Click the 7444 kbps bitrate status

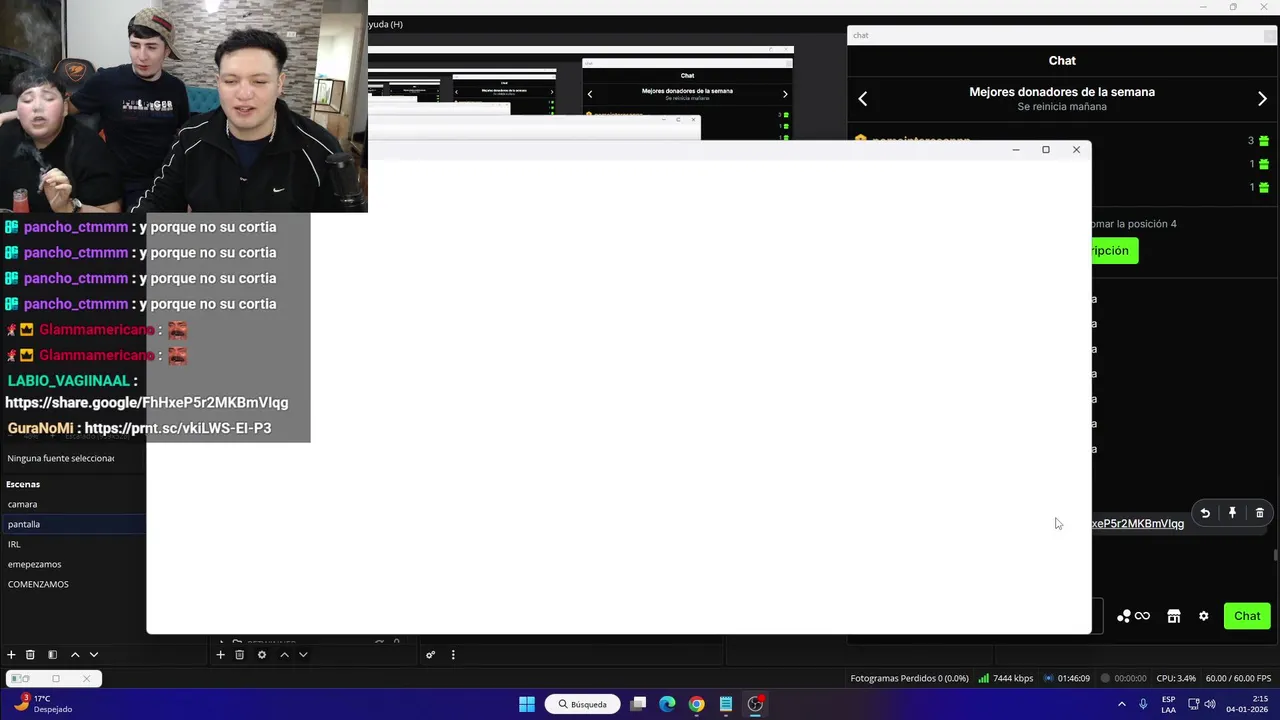point(1006,678)
